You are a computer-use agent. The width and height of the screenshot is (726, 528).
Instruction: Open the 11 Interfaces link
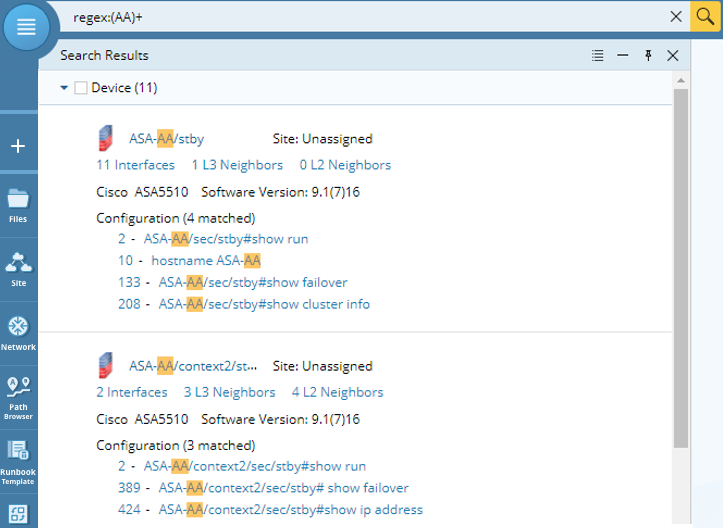click(136, 165)
